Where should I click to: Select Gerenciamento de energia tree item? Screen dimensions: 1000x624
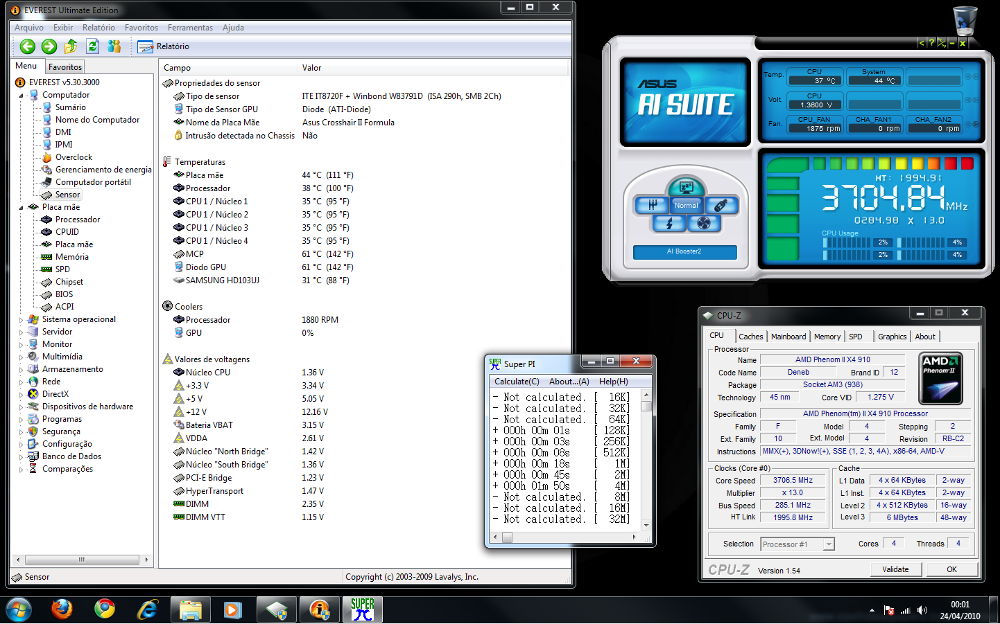(x=103, y=169)
